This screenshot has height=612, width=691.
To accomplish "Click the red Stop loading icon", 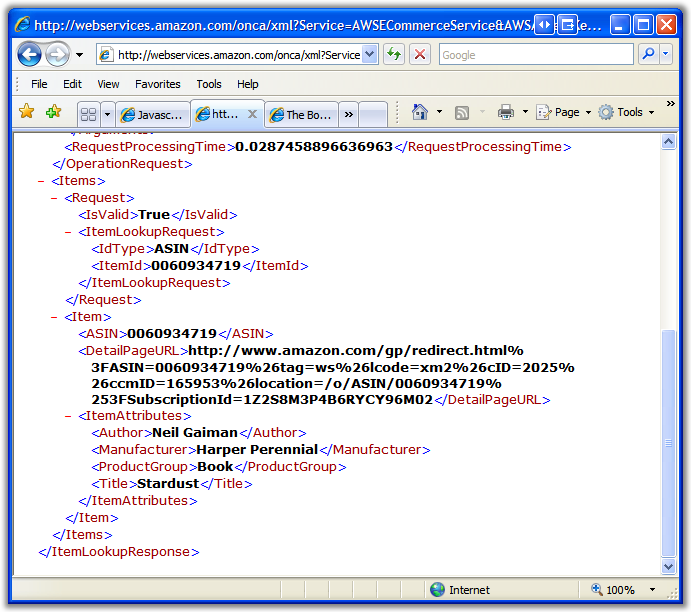I will click(x=420, y=55).
